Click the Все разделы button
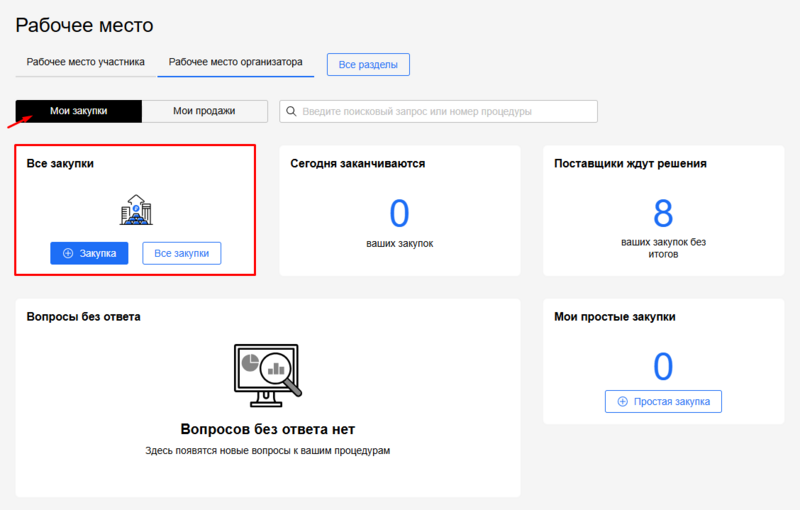This screenshot has height=510, width=800. coord(368,65)
